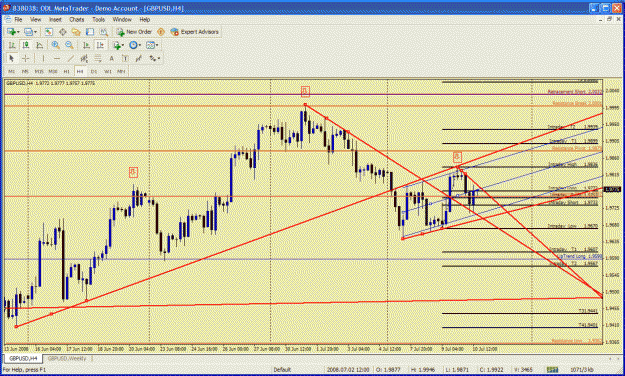Open the Strategy Tester magnifier icon
The height and width of the screenshot is (376, 625).
pyautogui.click(x=104, y=32)
